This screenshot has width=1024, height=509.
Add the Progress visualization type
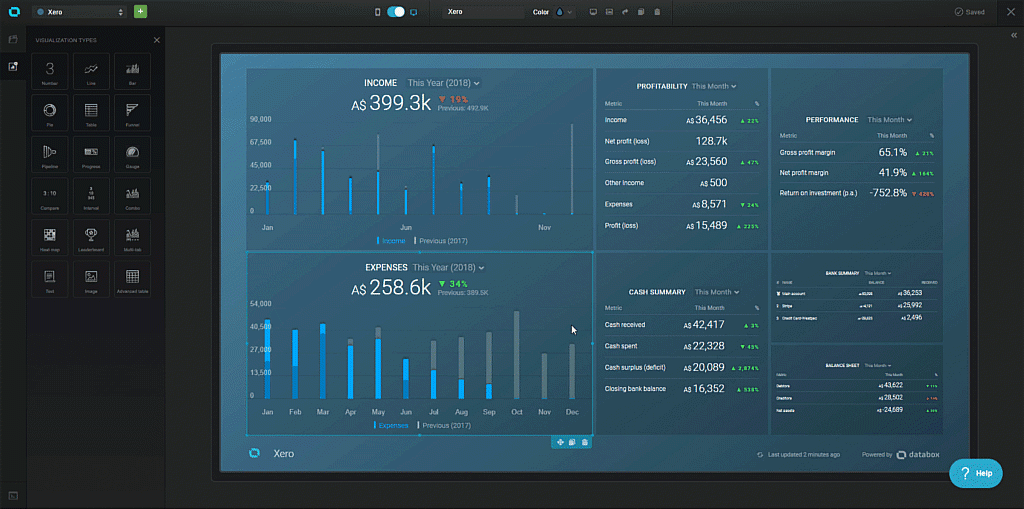click(x=91, y=155)
